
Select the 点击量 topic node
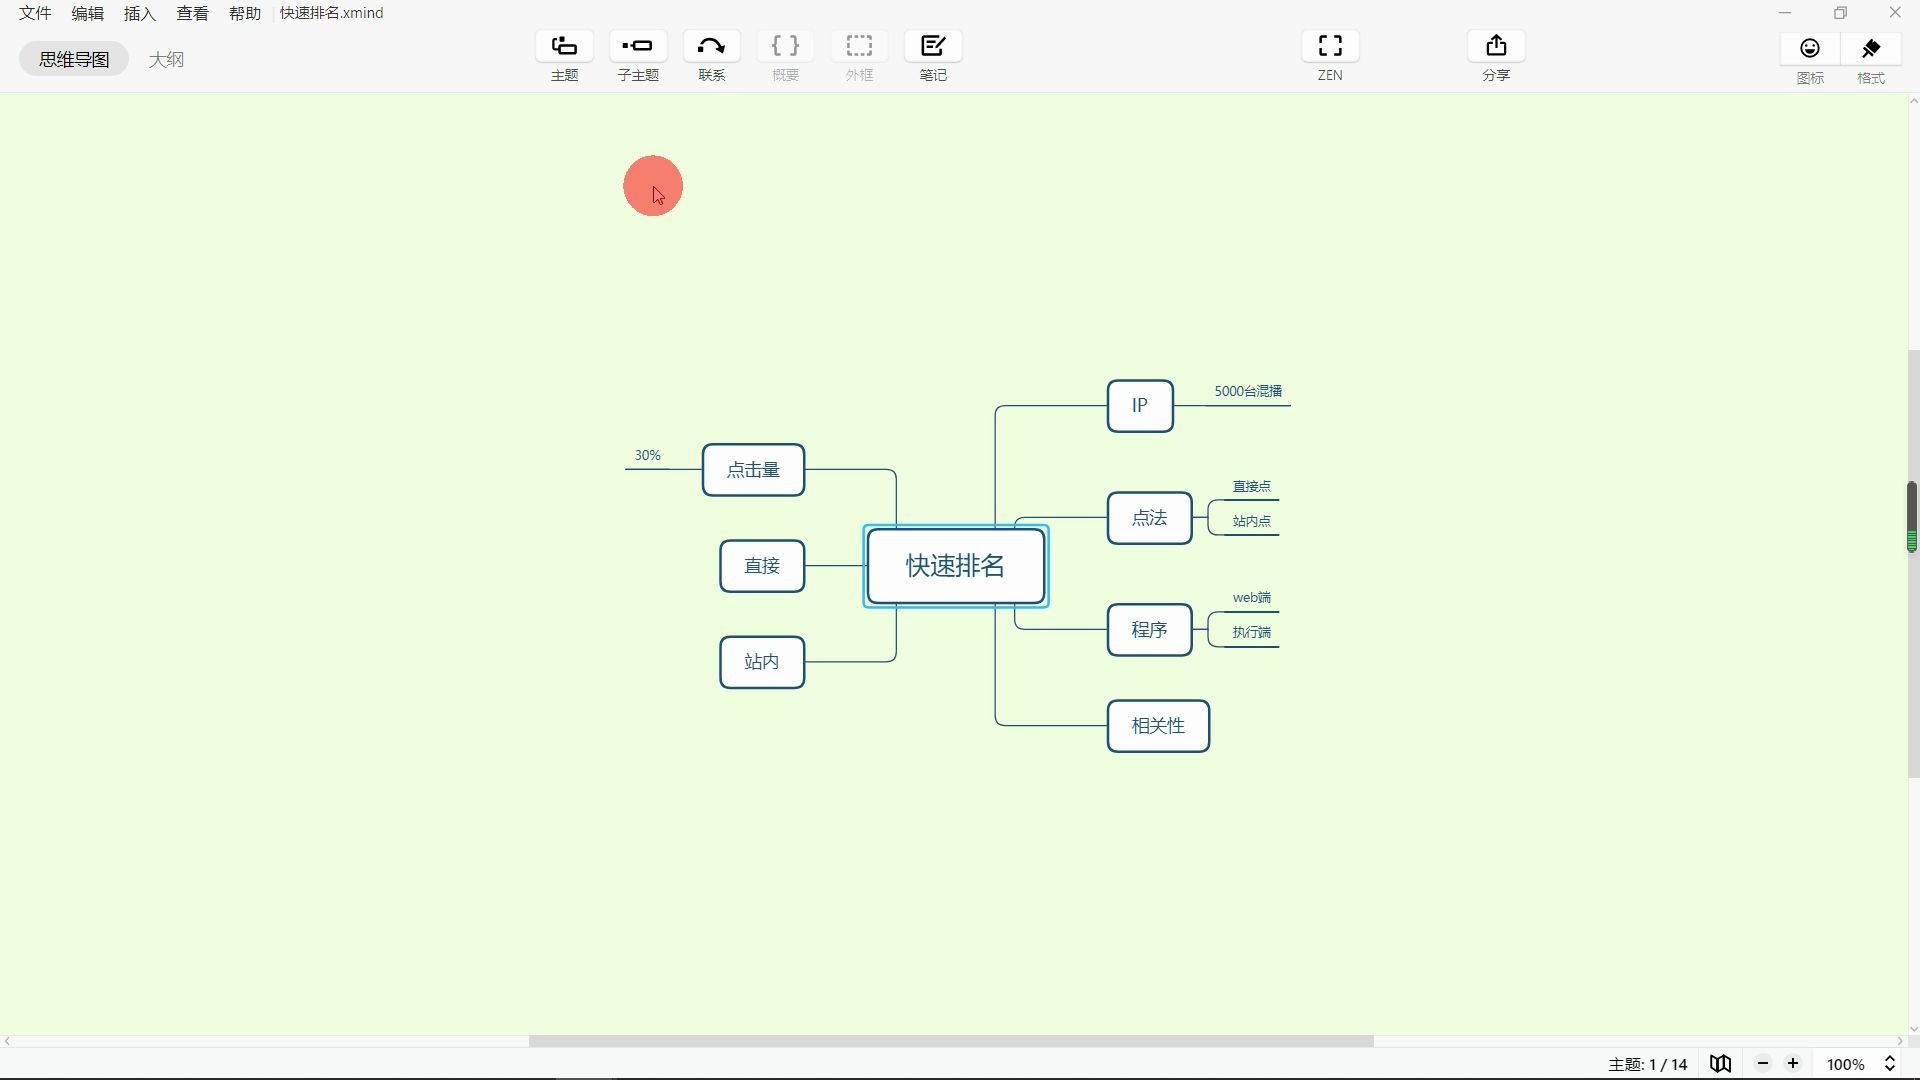pos(753,470)
